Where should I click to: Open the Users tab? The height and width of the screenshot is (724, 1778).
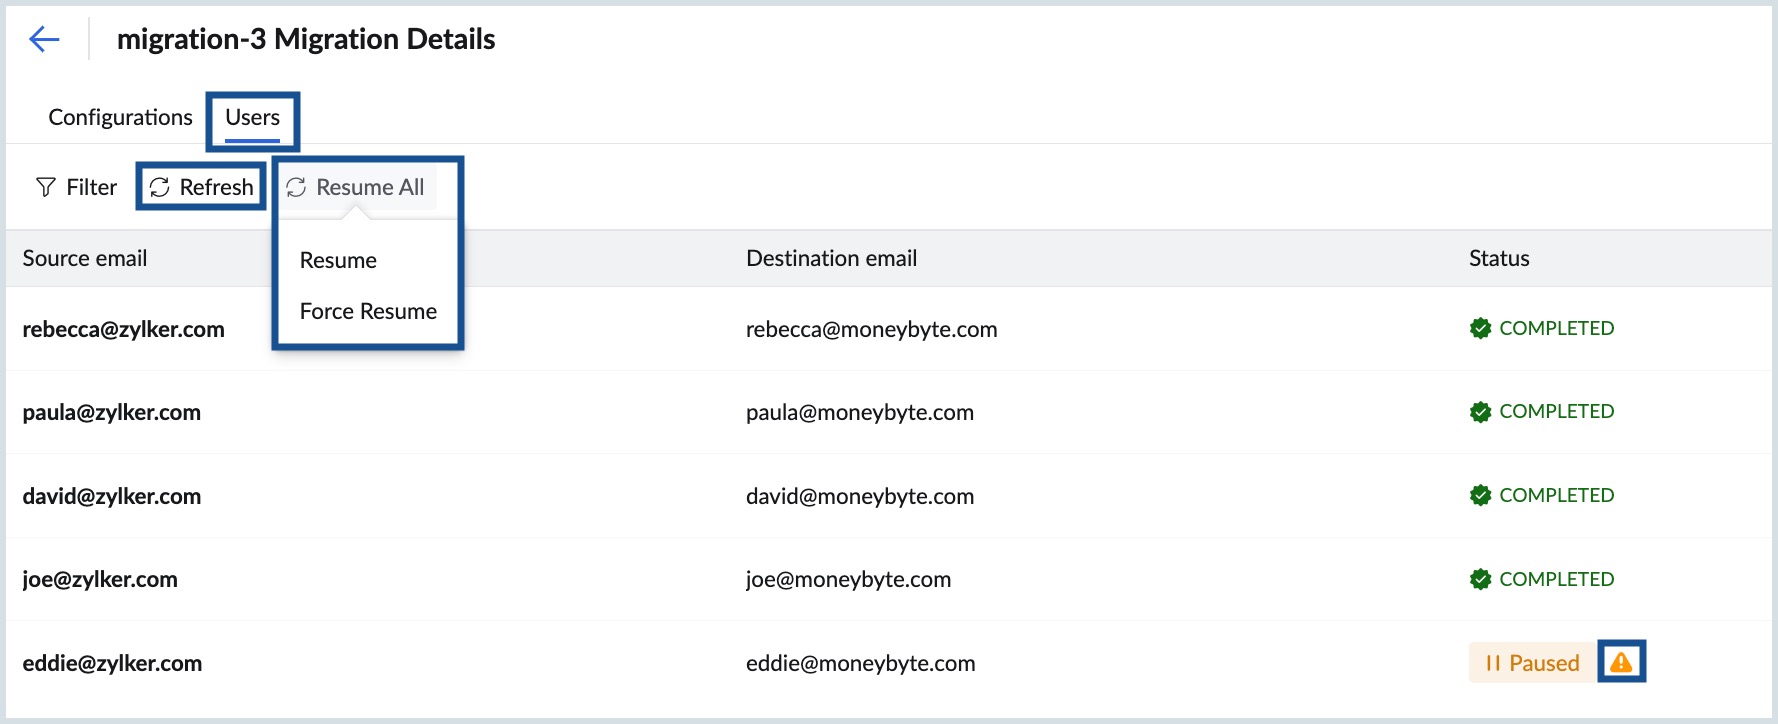pos(252,118)
